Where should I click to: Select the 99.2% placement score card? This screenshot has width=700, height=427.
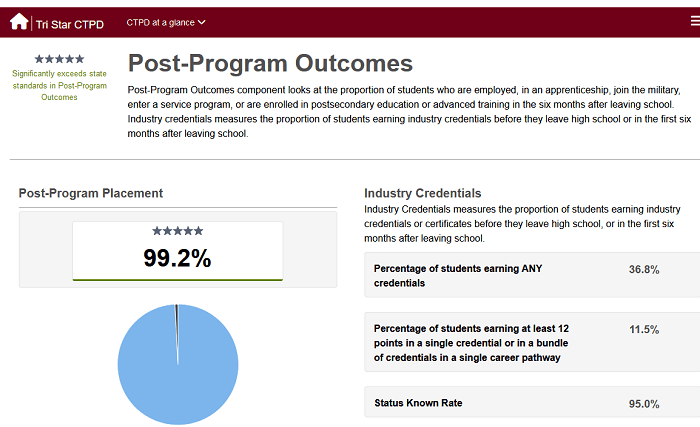[177, 251]
